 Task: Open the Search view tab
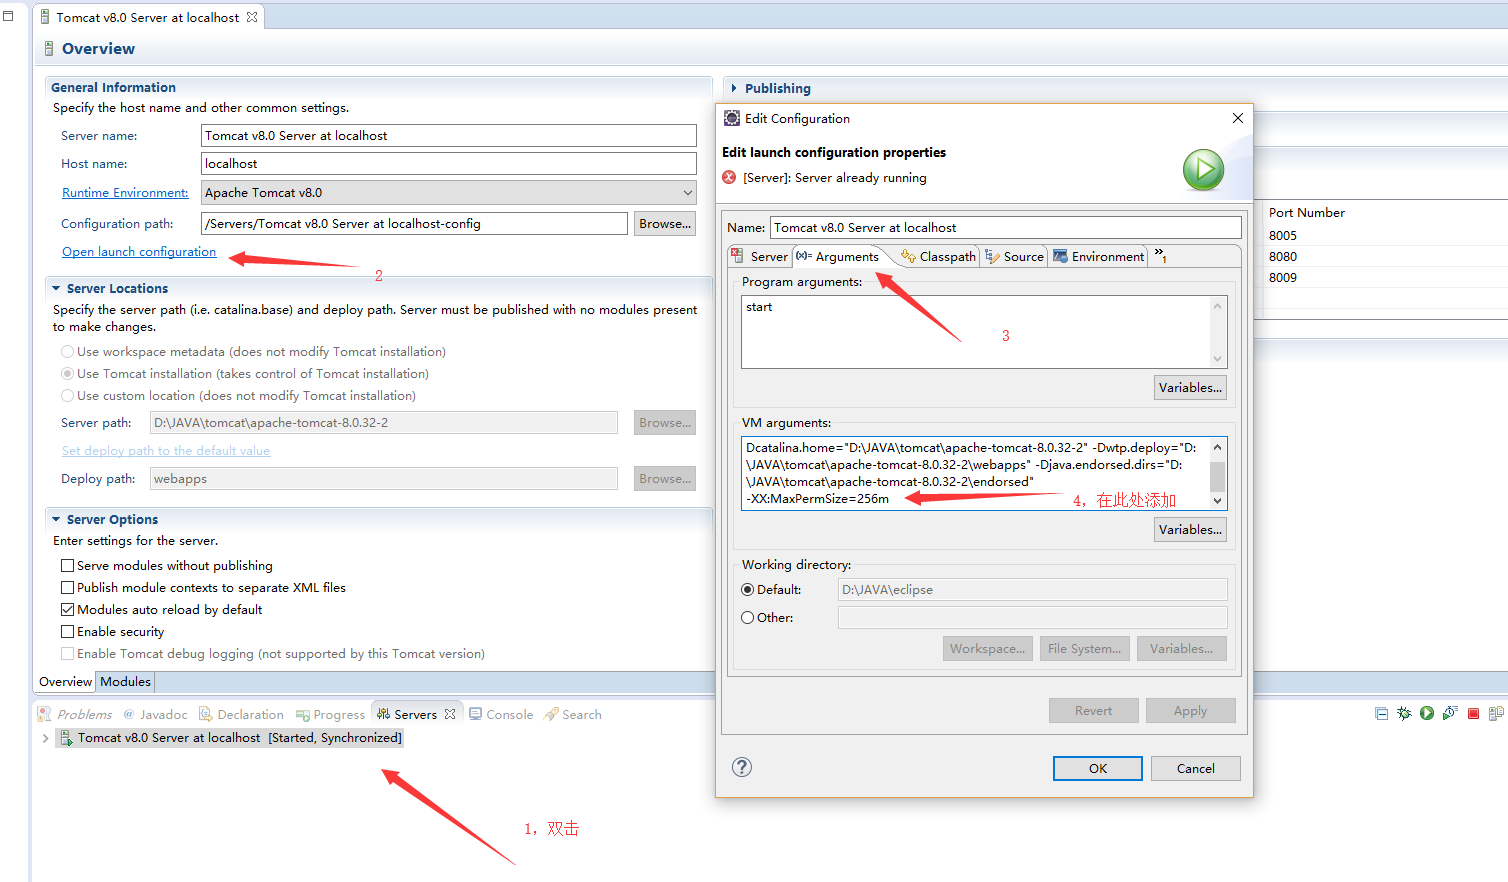(x=573, y=714)
